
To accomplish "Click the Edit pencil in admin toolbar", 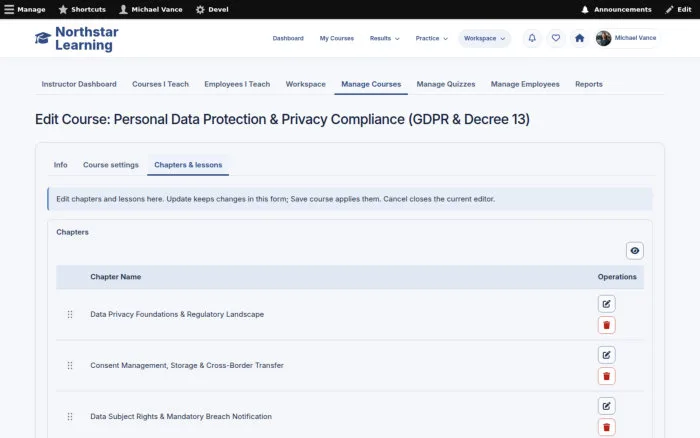I will coord(678,9).
